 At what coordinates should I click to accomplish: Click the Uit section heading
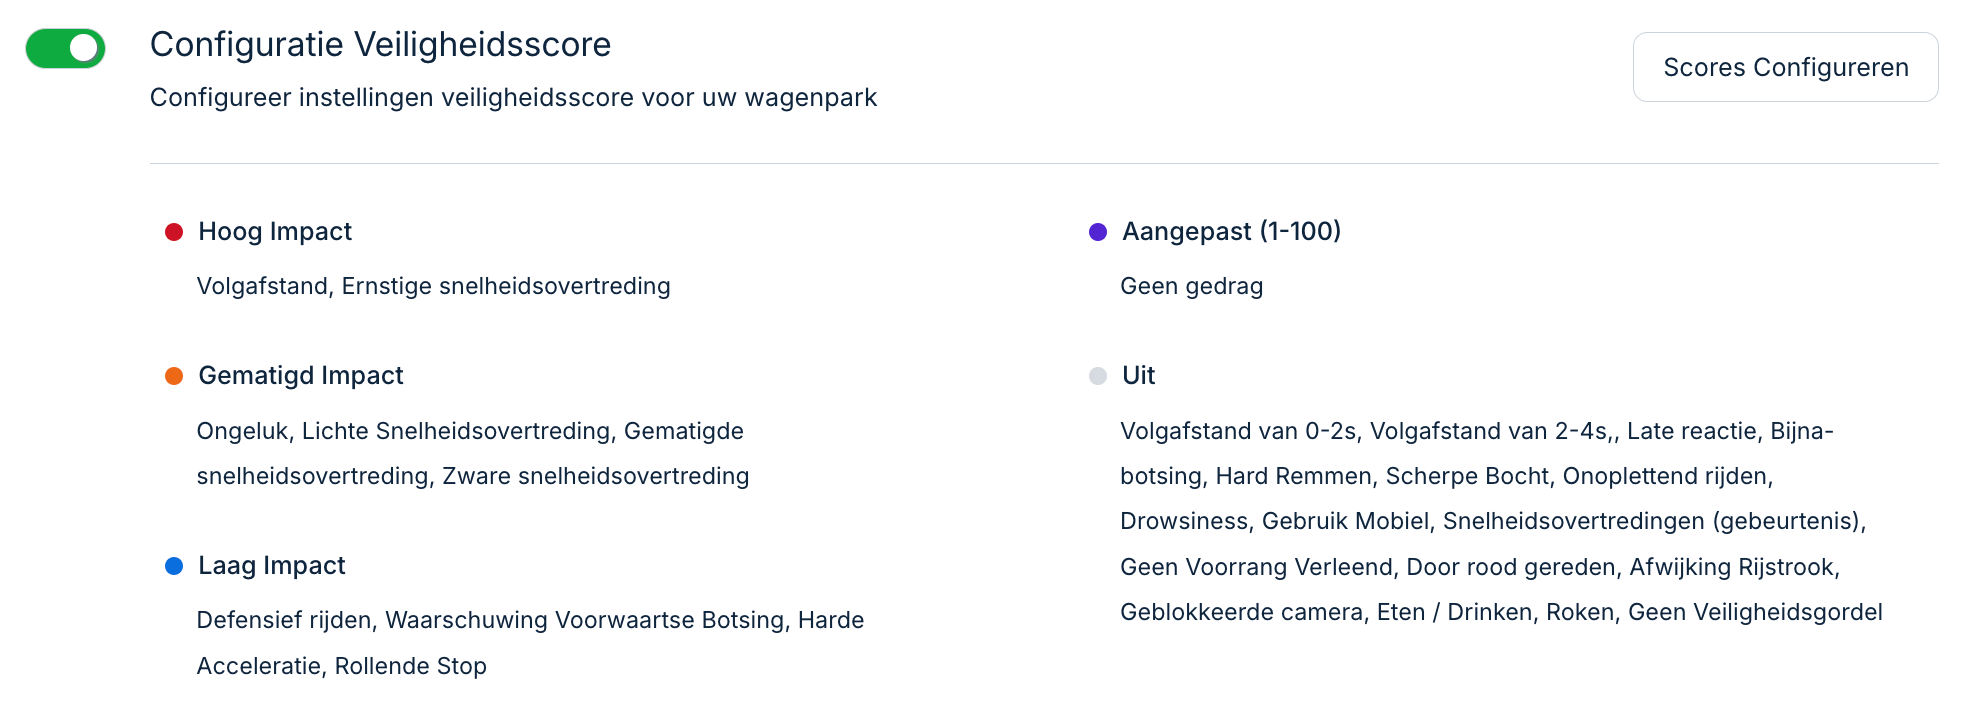[1137, 376]
